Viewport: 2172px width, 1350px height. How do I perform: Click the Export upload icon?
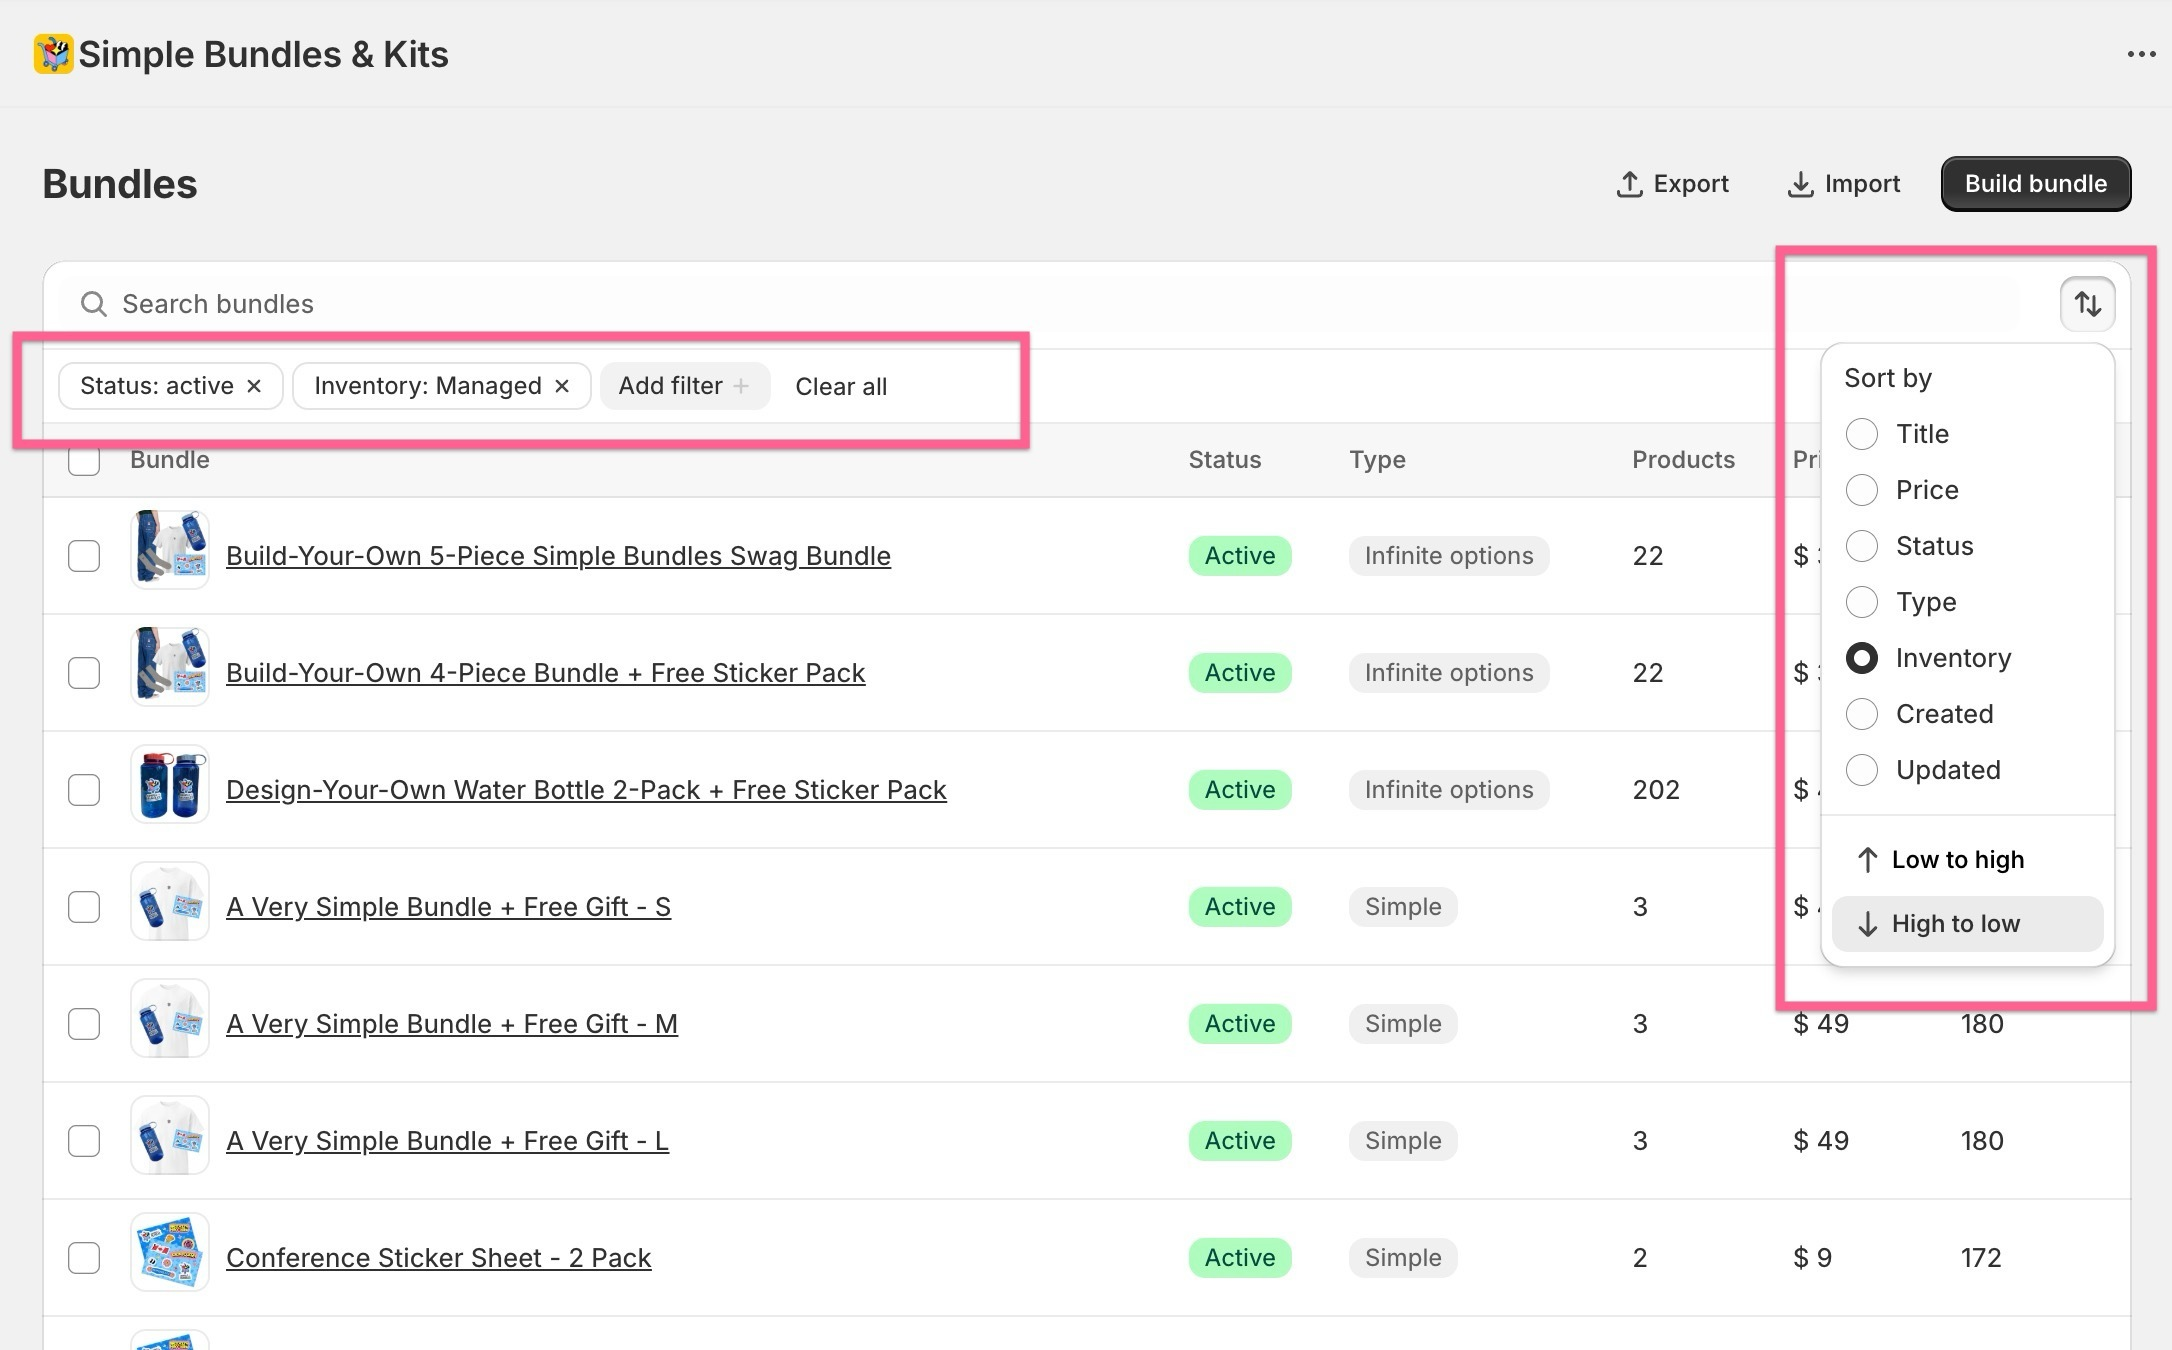click(1629, 184)
